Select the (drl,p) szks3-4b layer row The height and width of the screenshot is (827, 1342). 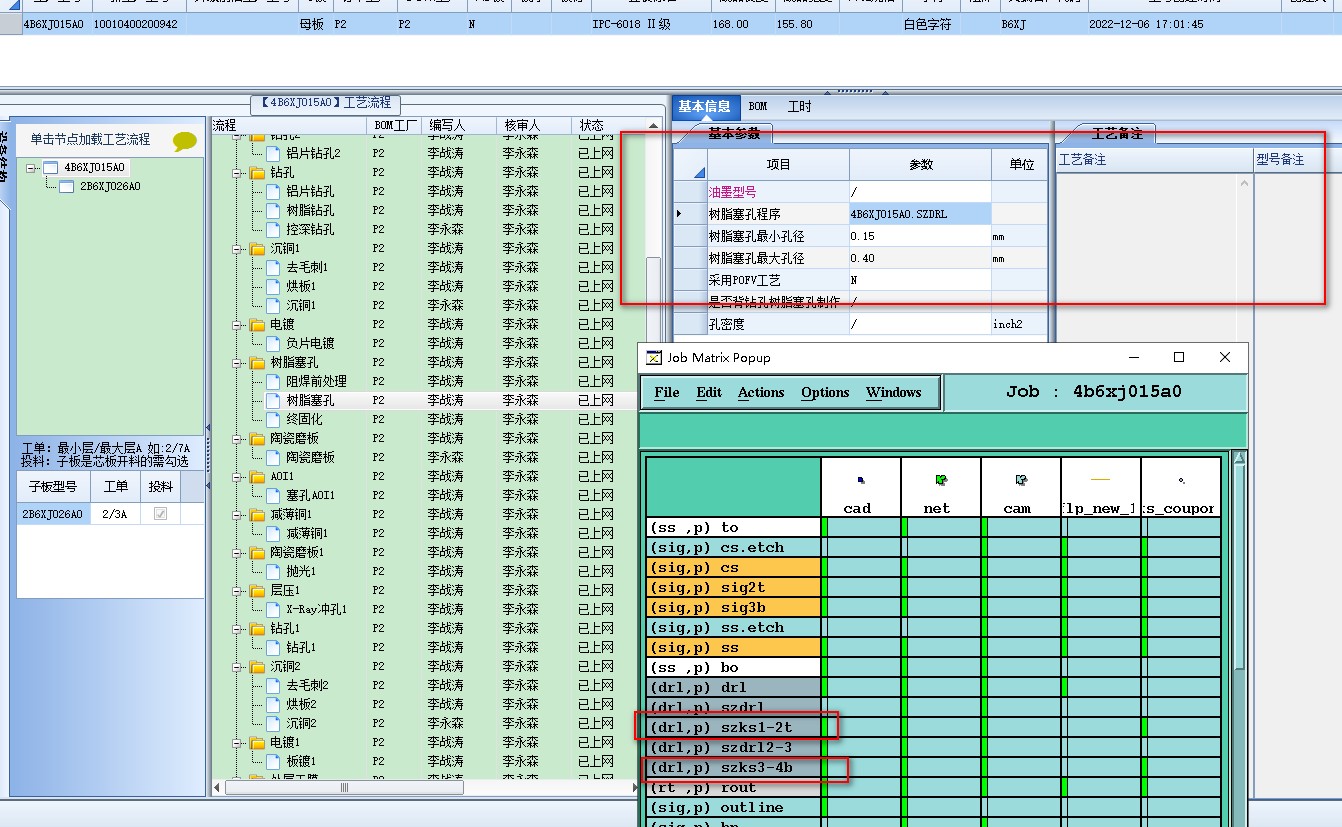(733, 767)
